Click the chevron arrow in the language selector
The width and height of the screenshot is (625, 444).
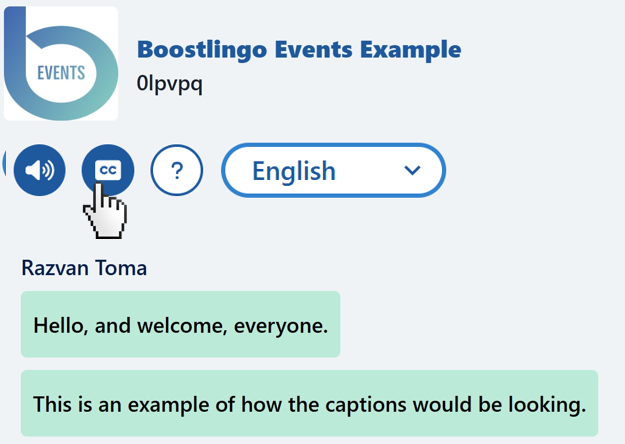click(412, 171)
